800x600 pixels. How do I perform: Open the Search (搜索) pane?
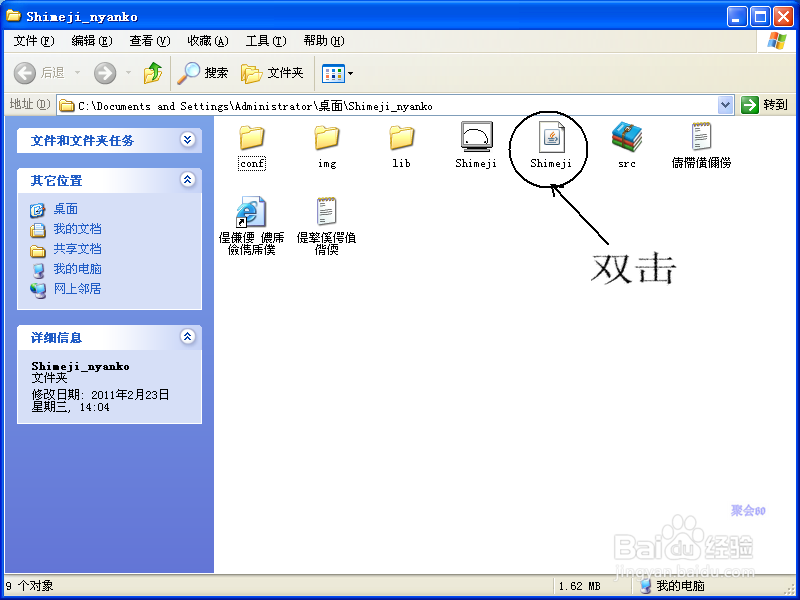coord(203,73)
